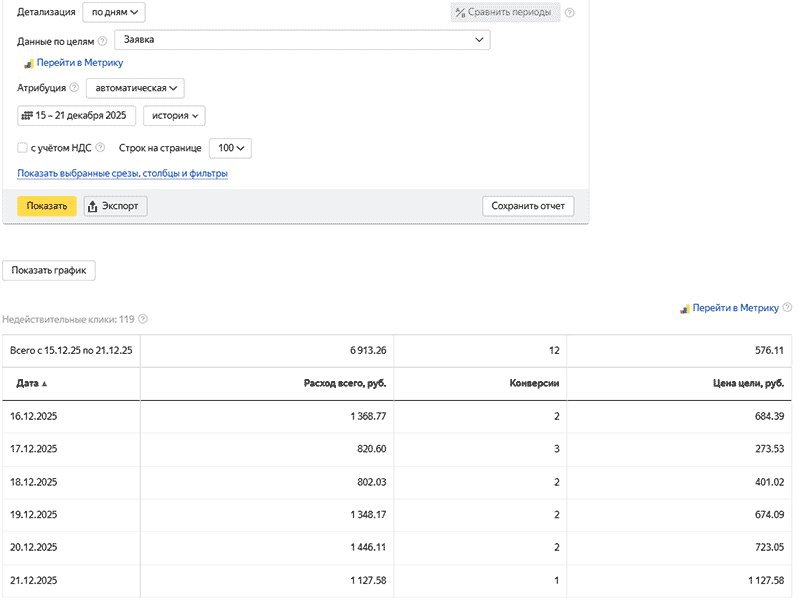Click the Экспорт button
Screen dimensions: 800x602
click(116, 206)
